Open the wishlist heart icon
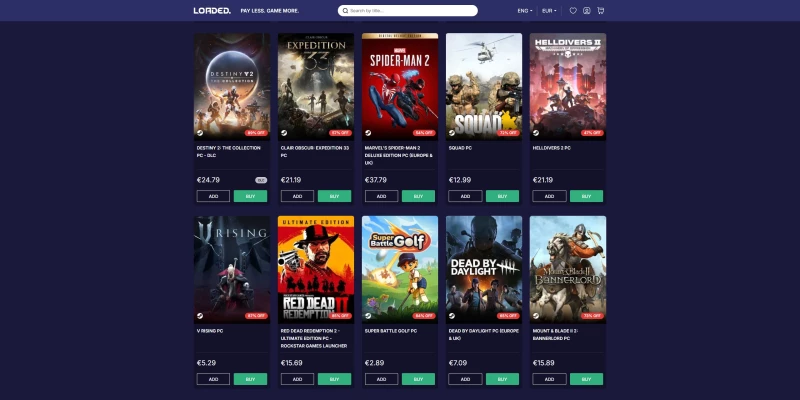The height and width of the screenshot is (400, 800). [573, 11]
